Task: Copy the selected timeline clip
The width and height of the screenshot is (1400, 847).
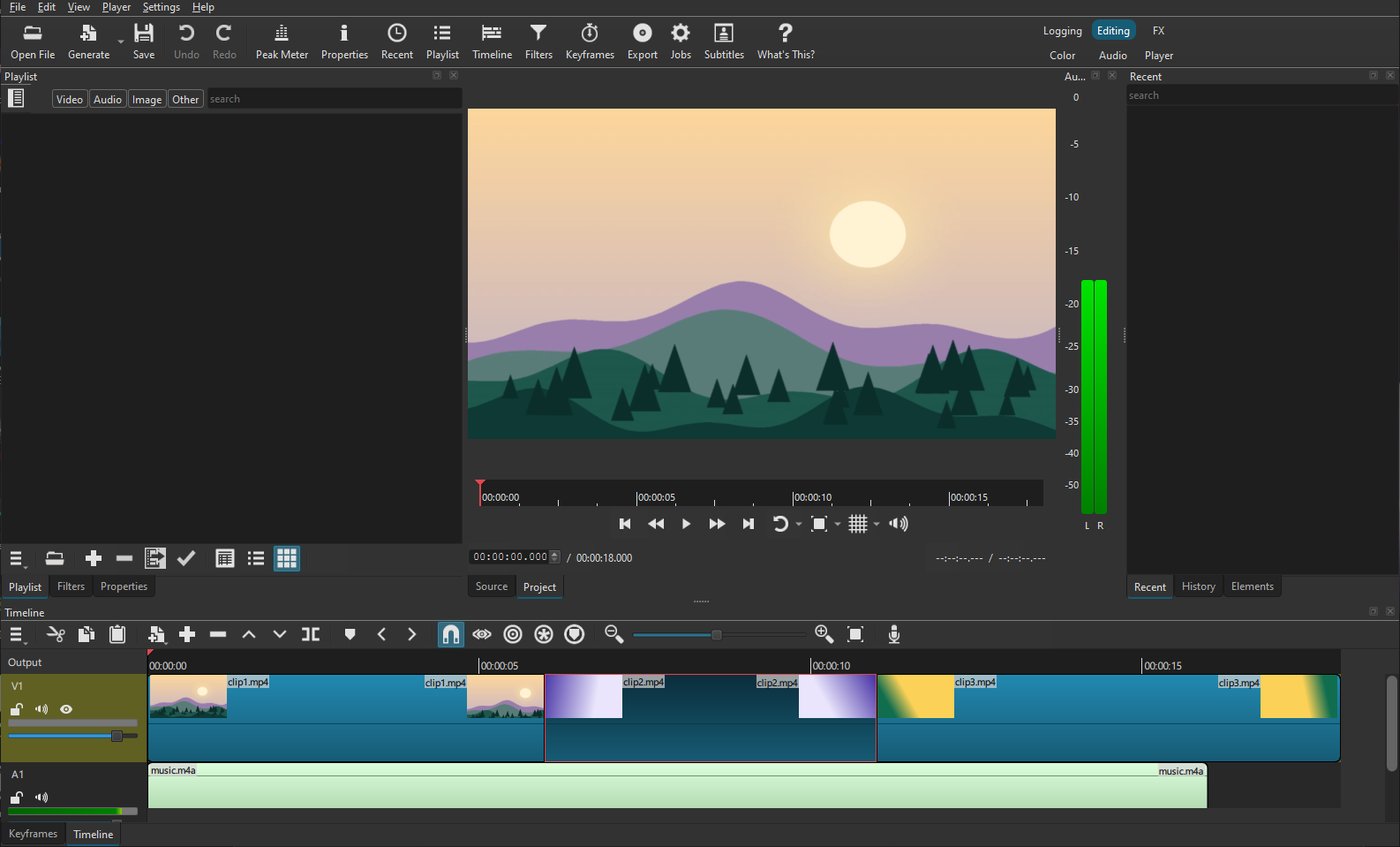Action: click(86, 634)
